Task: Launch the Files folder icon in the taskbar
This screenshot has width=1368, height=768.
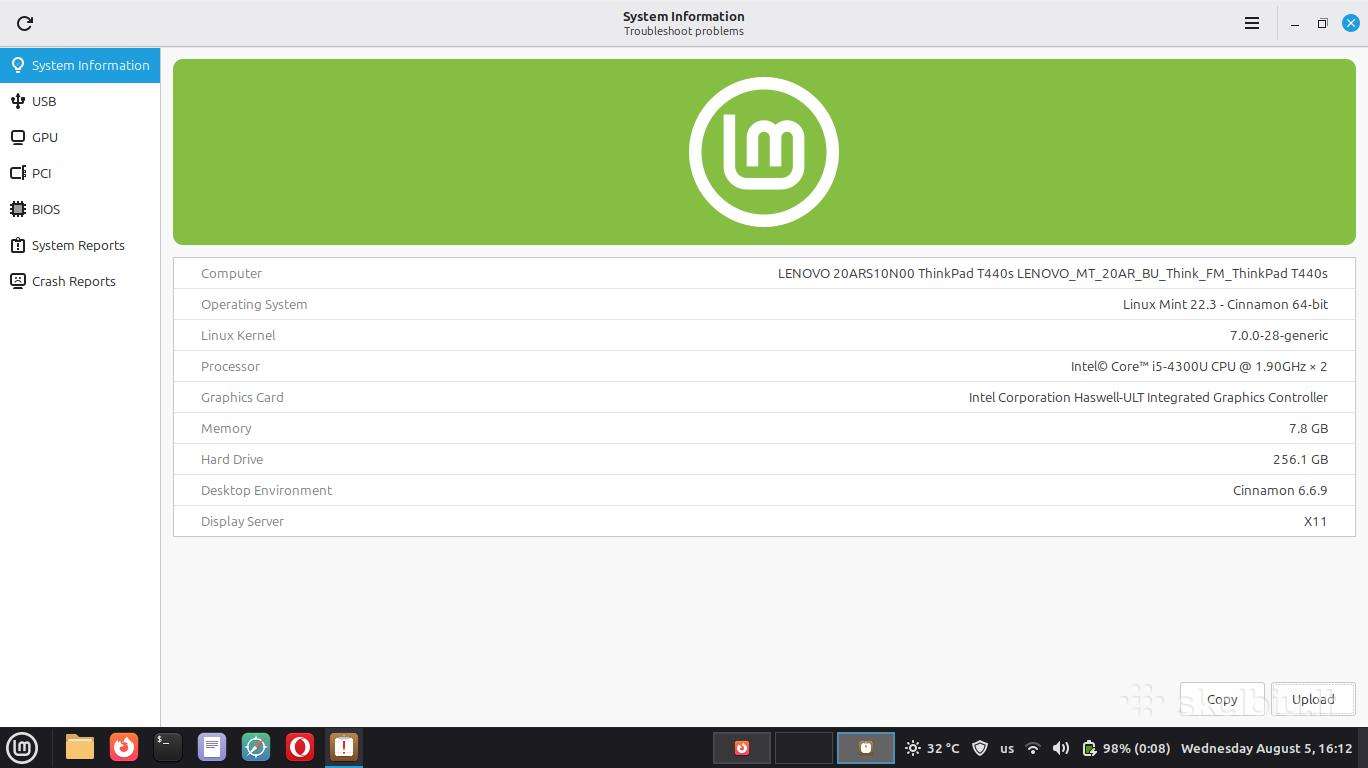Action: (80, 747)
